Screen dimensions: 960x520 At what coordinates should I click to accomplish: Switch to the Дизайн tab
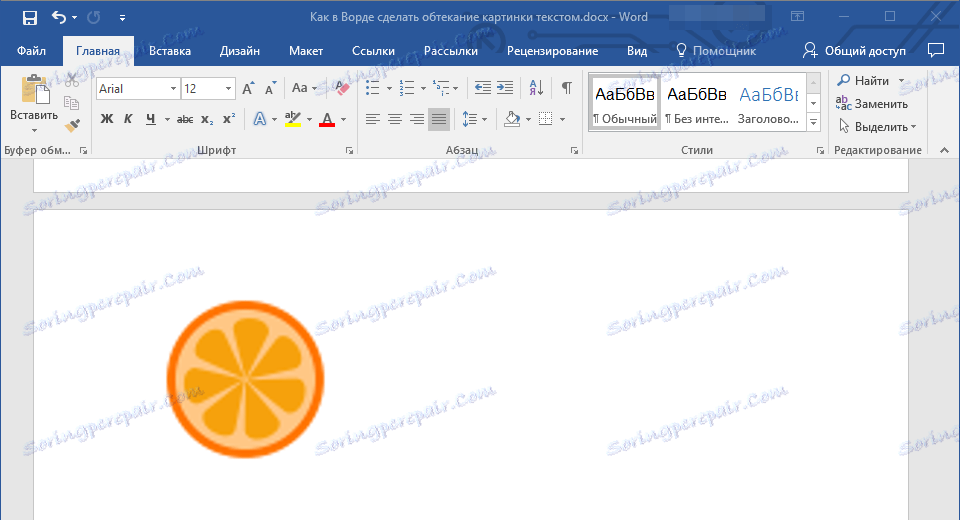point(239,51)
